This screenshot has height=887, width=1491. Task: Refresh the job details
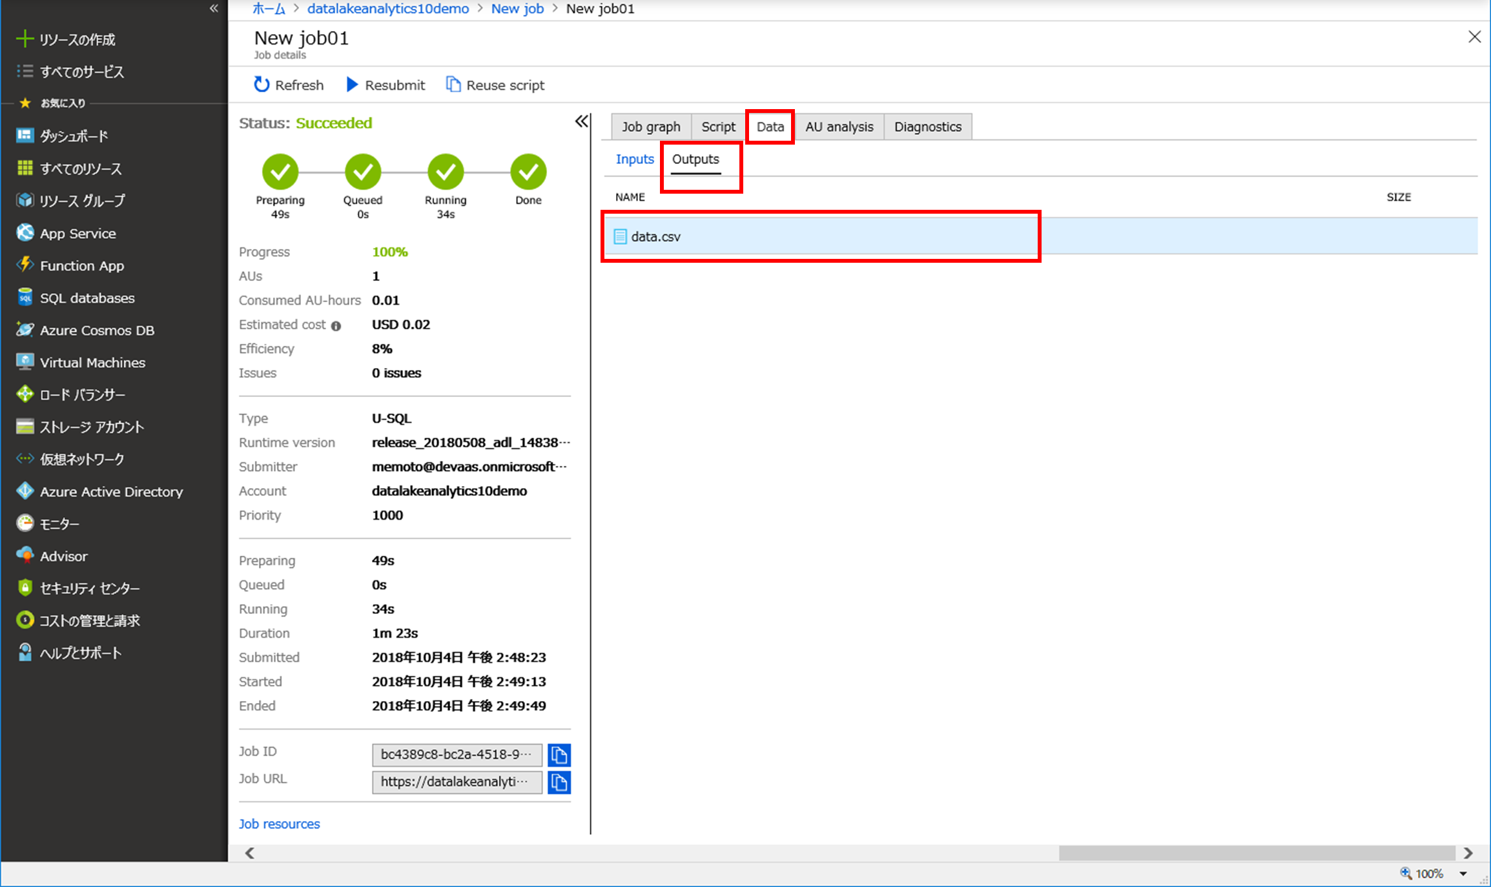point(289,85)
